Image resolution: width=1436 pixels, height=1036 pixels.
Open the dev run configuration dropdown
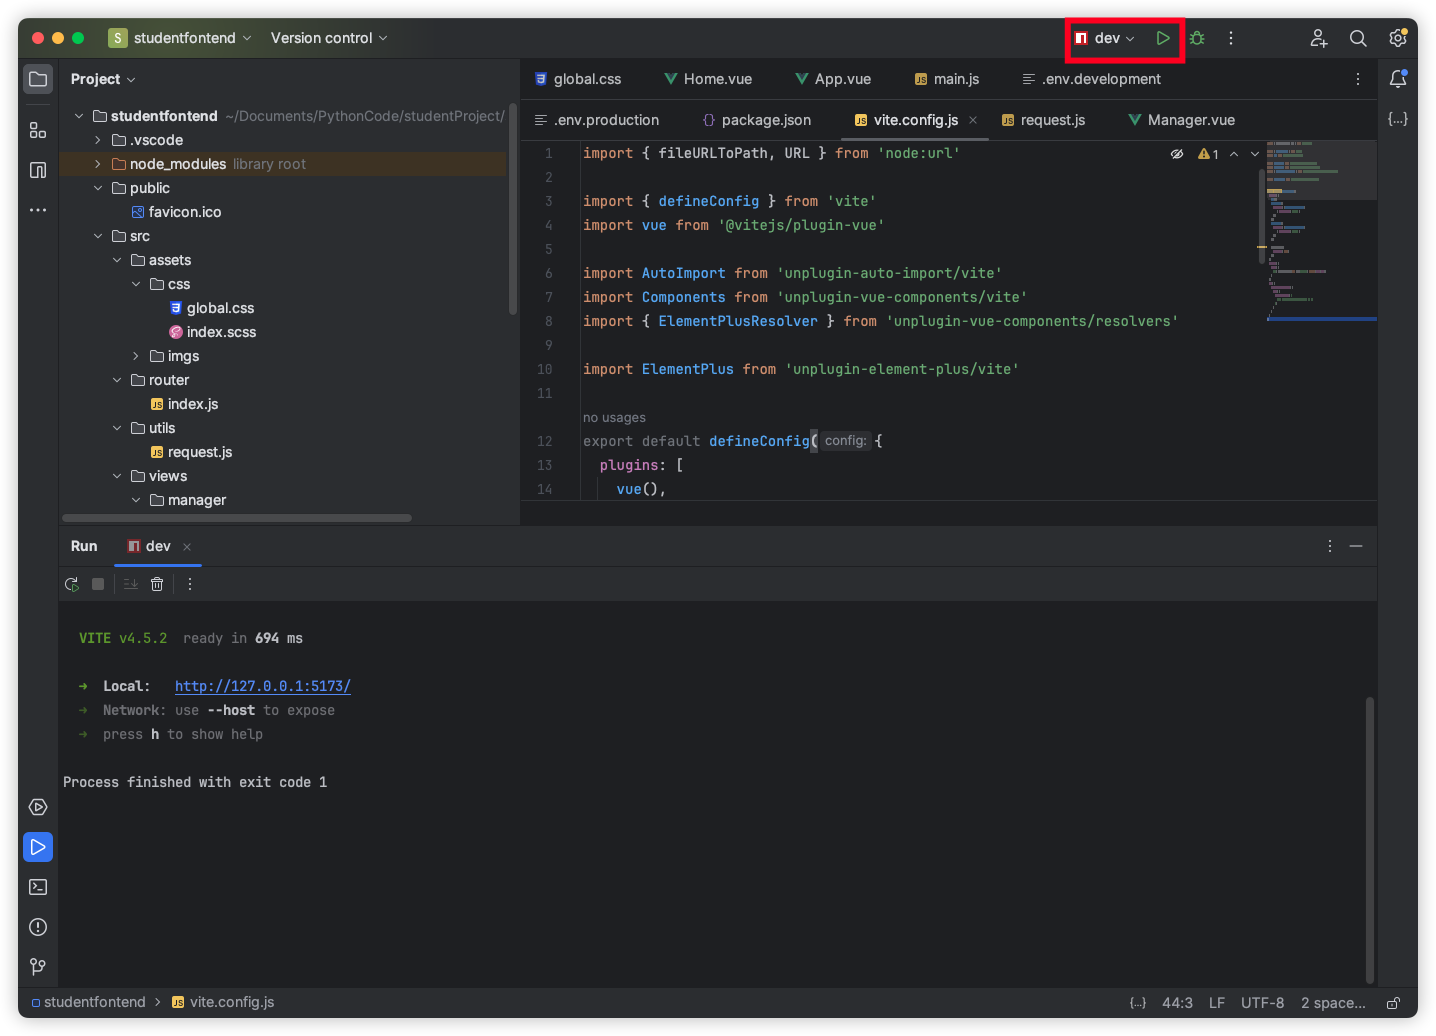coord(1106,38)
